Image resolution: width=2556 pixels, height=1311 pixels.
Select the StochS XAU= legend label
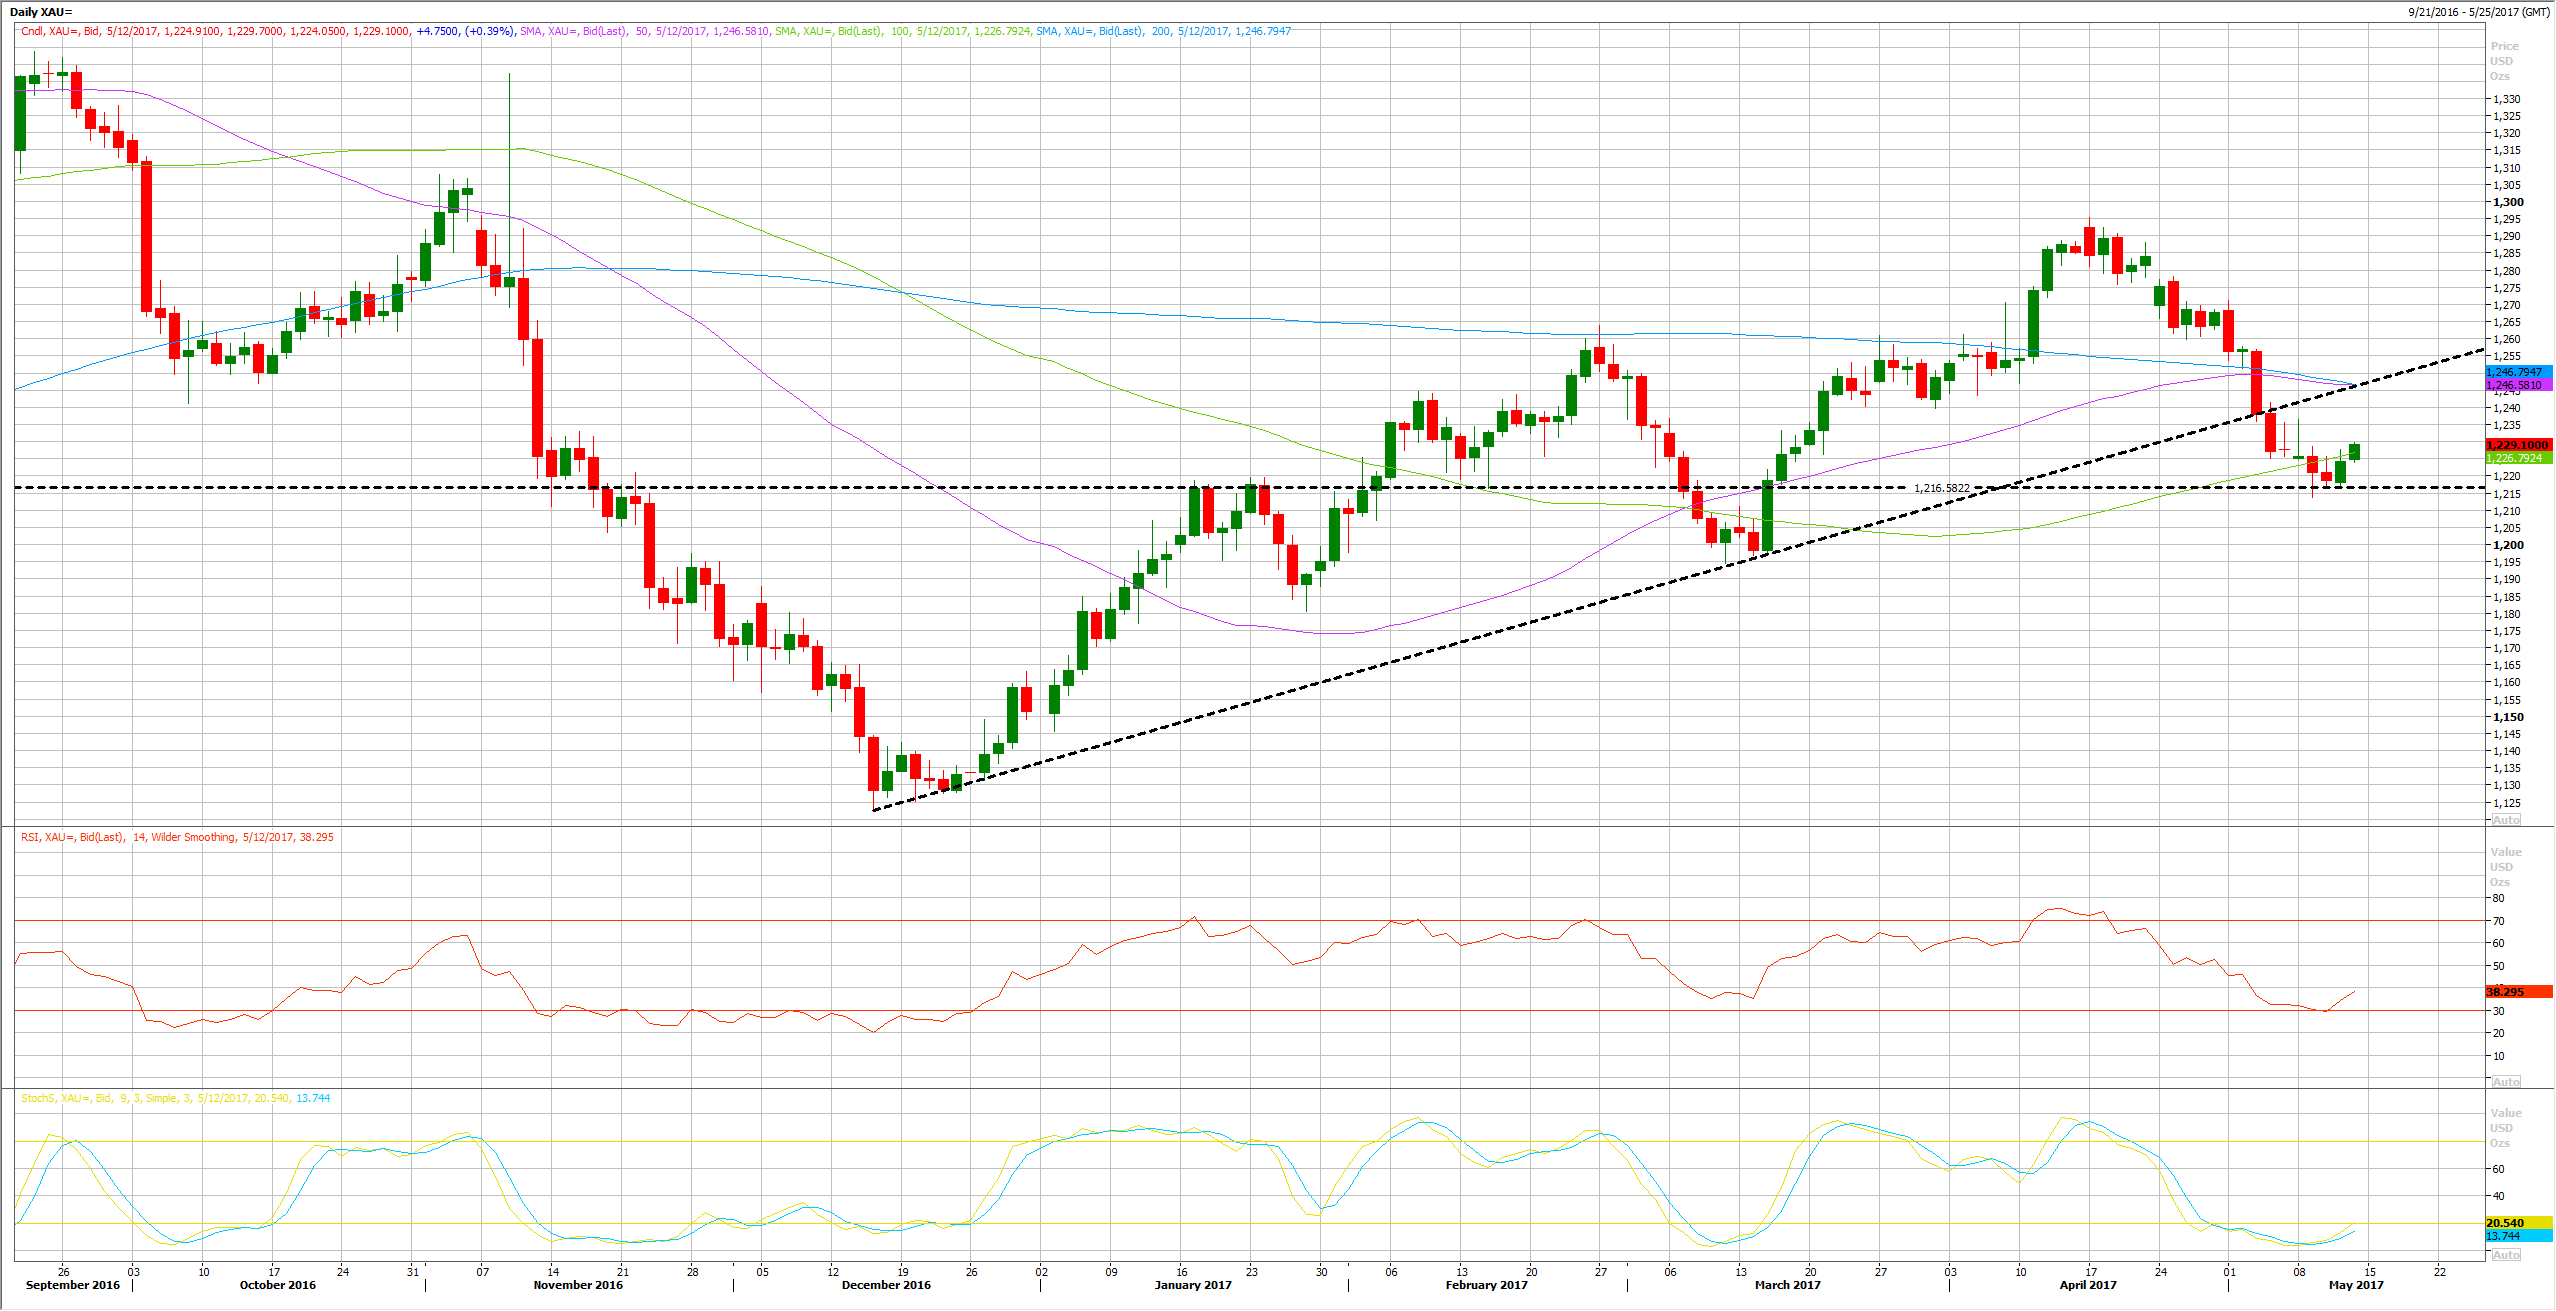click(175, 1098)
